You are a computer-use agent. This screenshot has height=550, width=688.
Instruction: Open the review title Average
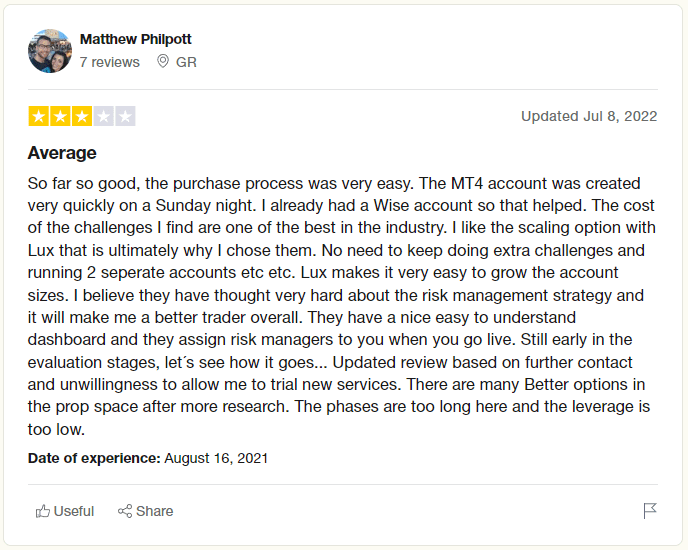[x=62, y=153]
